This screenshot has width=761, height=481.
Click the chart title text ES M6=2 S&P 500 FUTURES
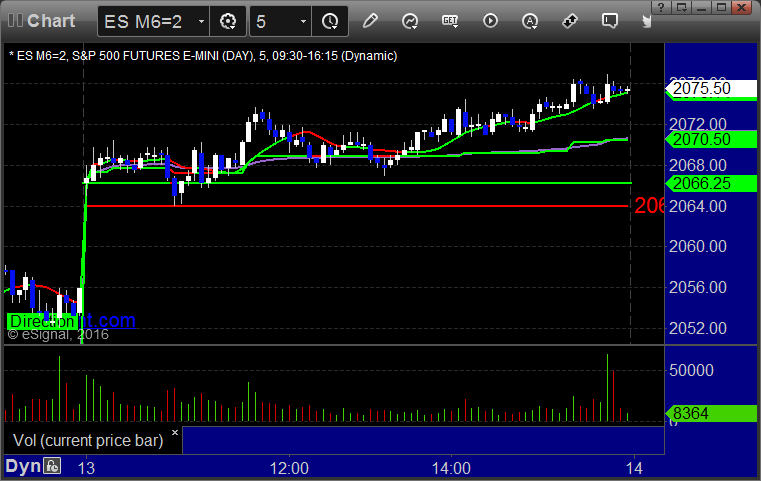pos(203,56)
